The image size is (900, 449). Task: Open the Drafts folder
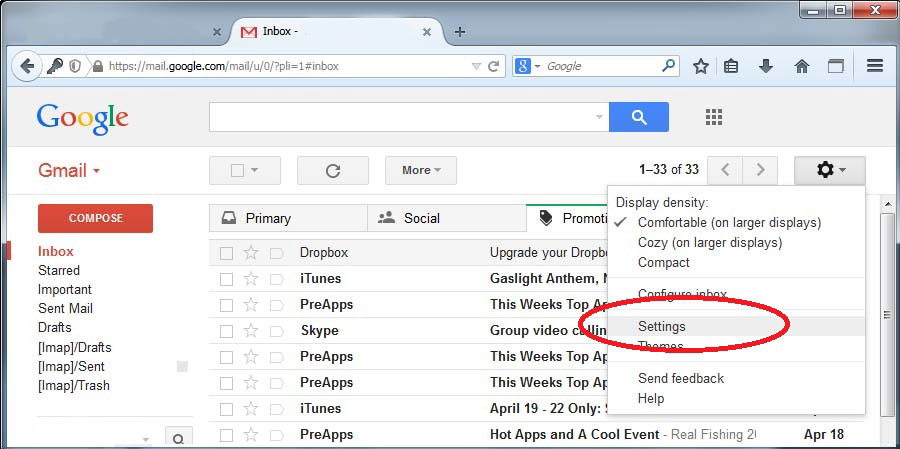[55, 328]
